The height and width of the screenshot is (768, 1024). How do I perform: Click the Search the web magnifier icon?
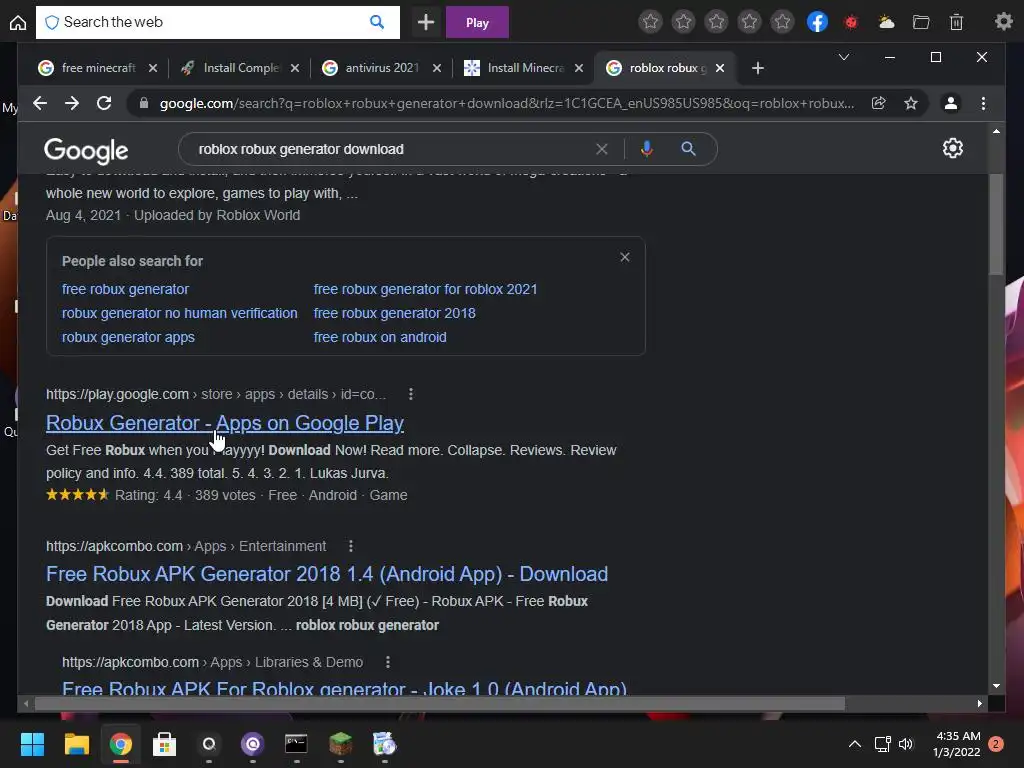(x=377, y=22)
